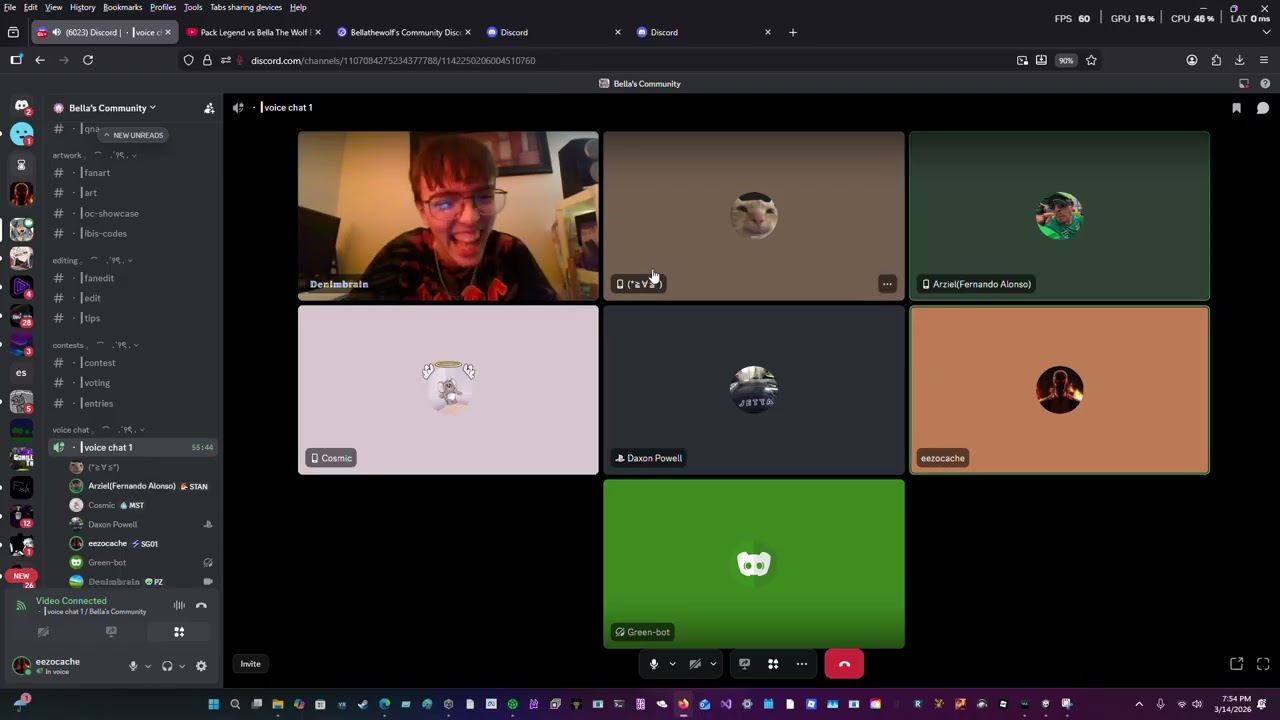1280x720 pixels.
Task: Toggle camera in the sidebar voice panel
Action: pyautogui.click(x=43, y=632)
